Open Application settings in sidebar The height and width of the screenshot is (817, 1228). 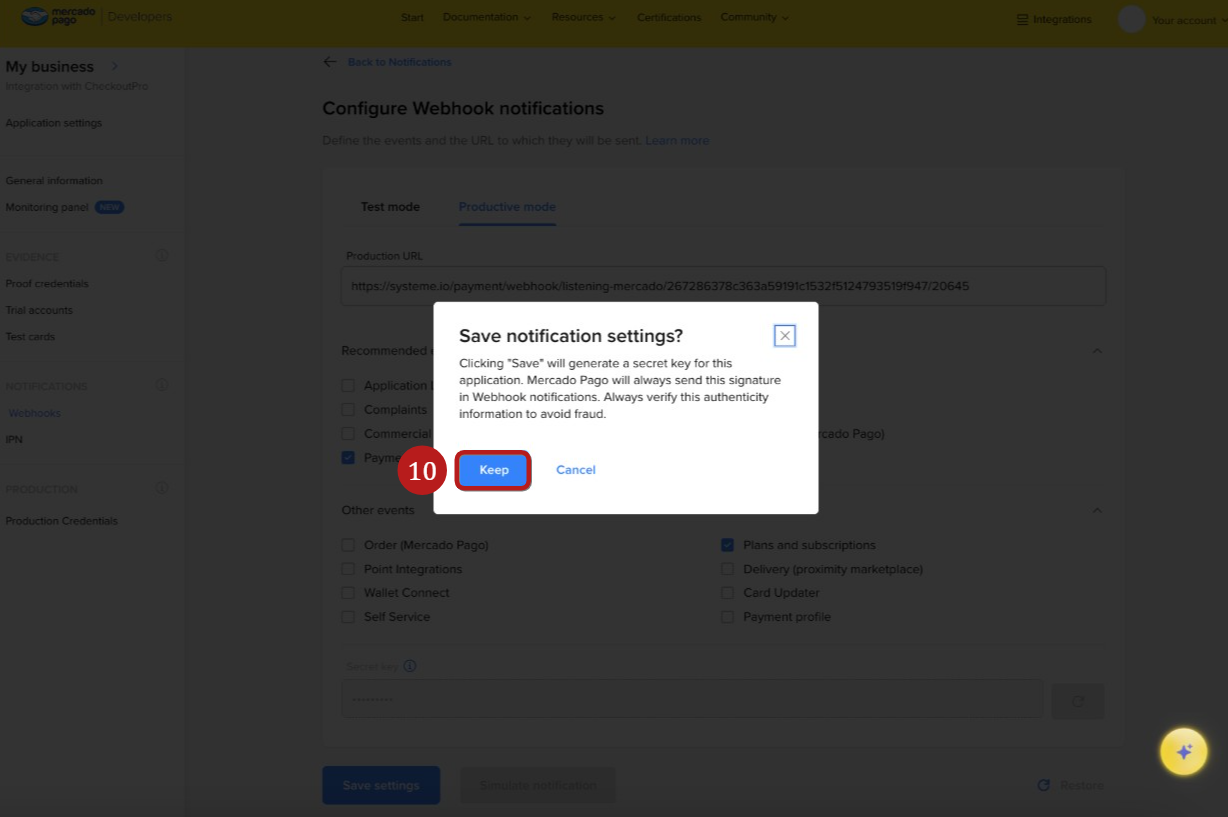(x=54, y=123)
